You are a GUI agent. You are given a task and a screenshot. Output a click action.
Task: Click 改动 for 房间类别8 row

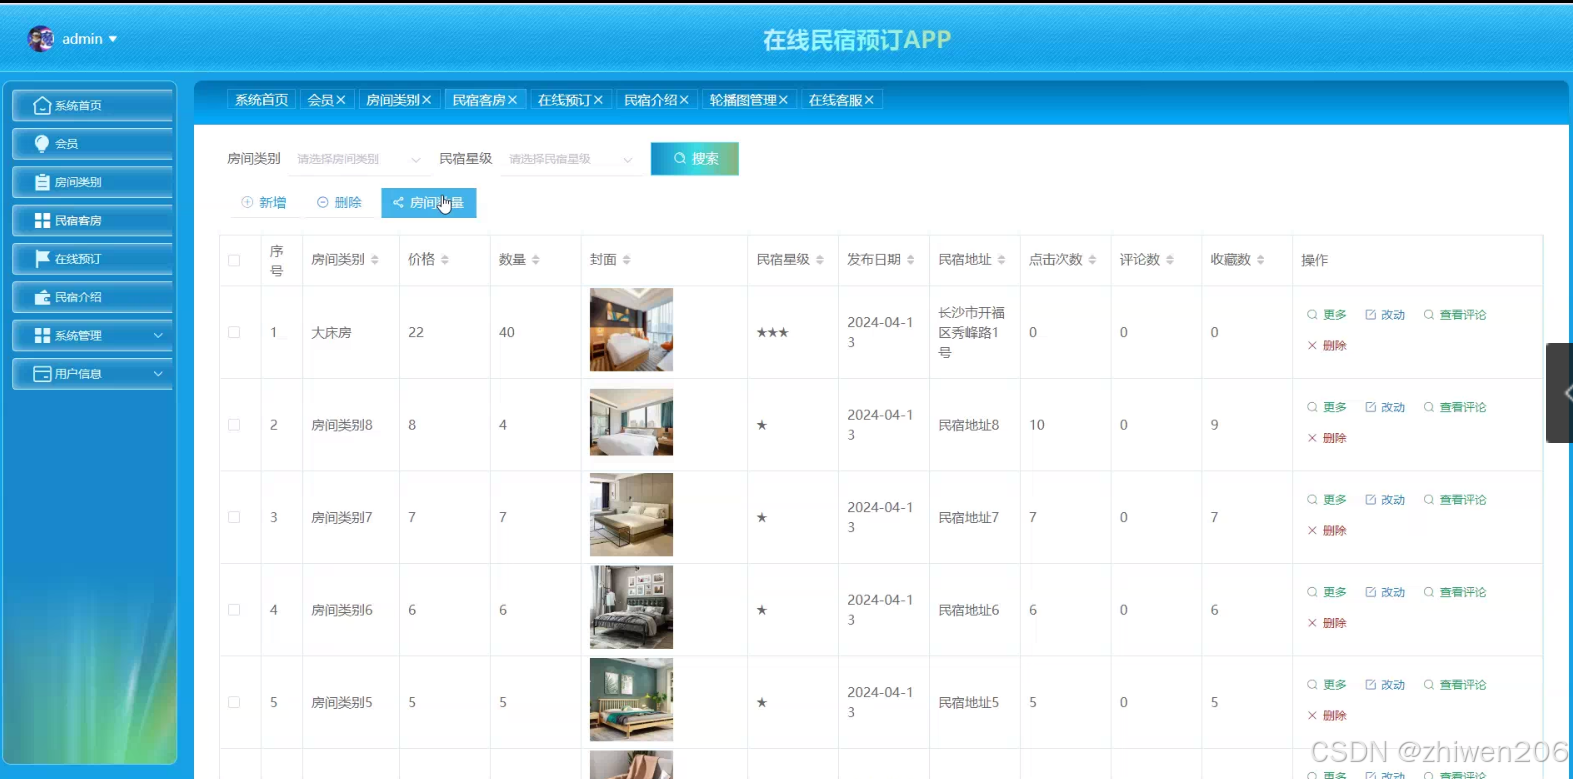tap(1385, 408)
